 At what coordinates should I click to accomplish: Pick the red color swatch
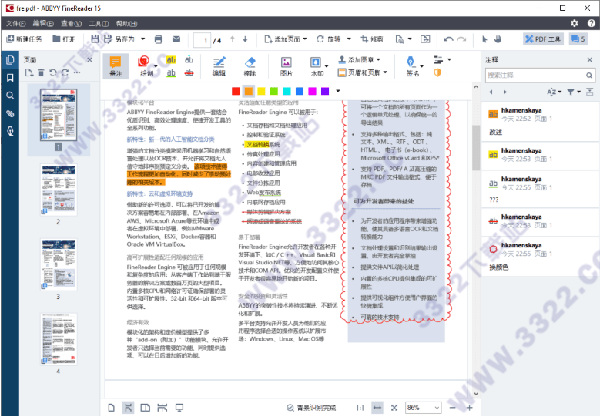236,91
